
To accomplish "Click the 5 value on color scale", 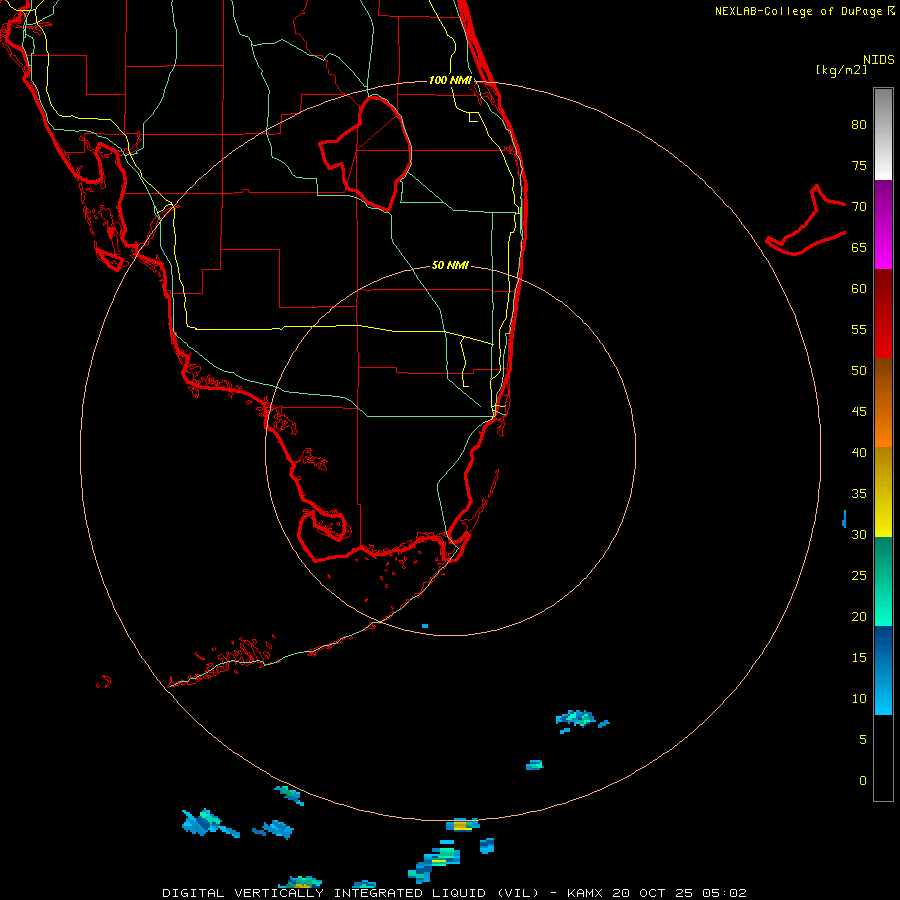I will coord(863,740).
